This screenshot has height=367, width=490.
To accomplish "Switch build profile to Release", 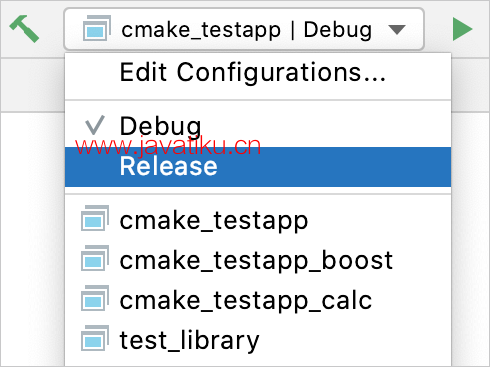I will click(x=168, y=166).
